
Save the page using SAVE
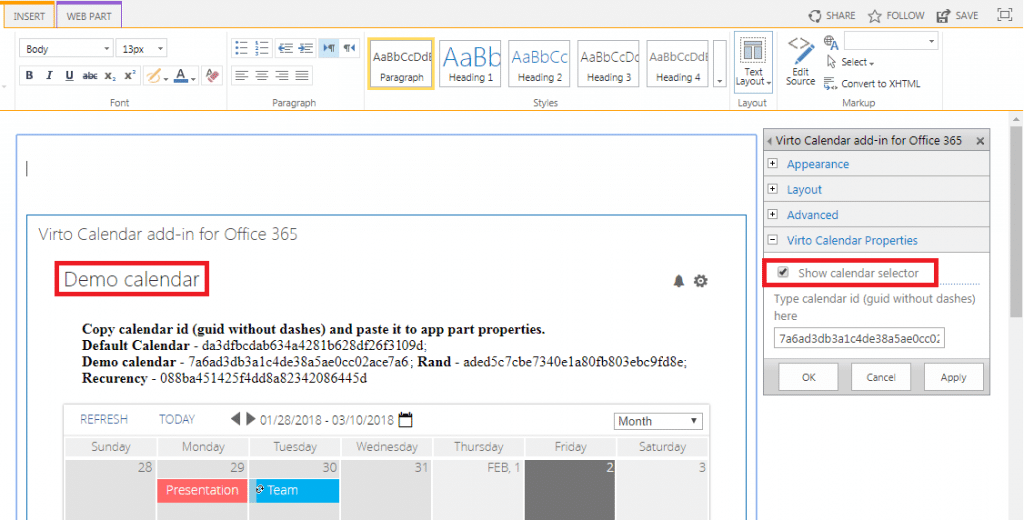(957, 15)
